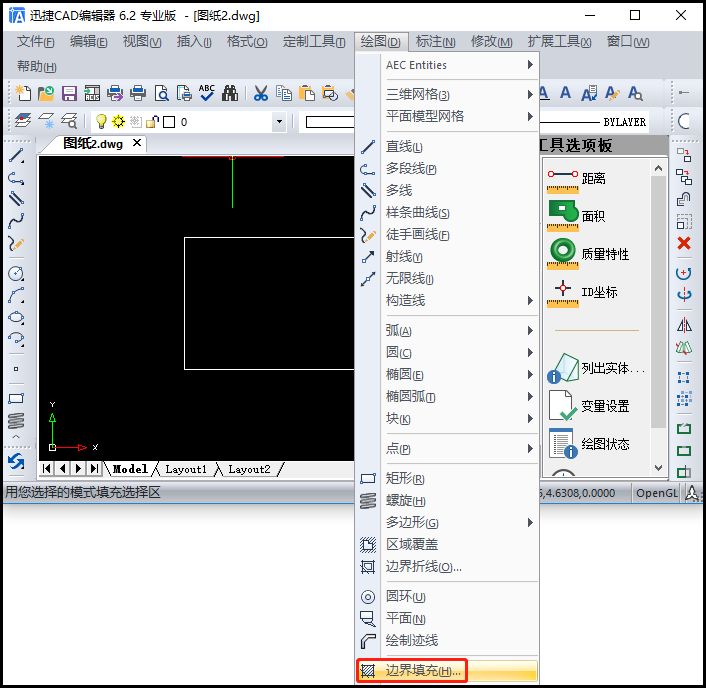Image resolution: width=706 pixels, height=688 pixels.
Task: Open the 扩展工具 Extended Tools menu
Action: point(559,41)
